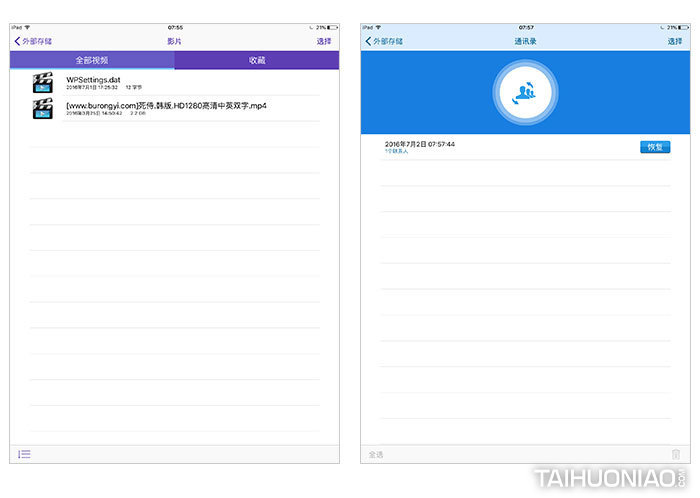The height and width of the screenshot is (498, 700).
Task: Tap the 影片 title in navigation bar
Action: (x=175, y=41)
